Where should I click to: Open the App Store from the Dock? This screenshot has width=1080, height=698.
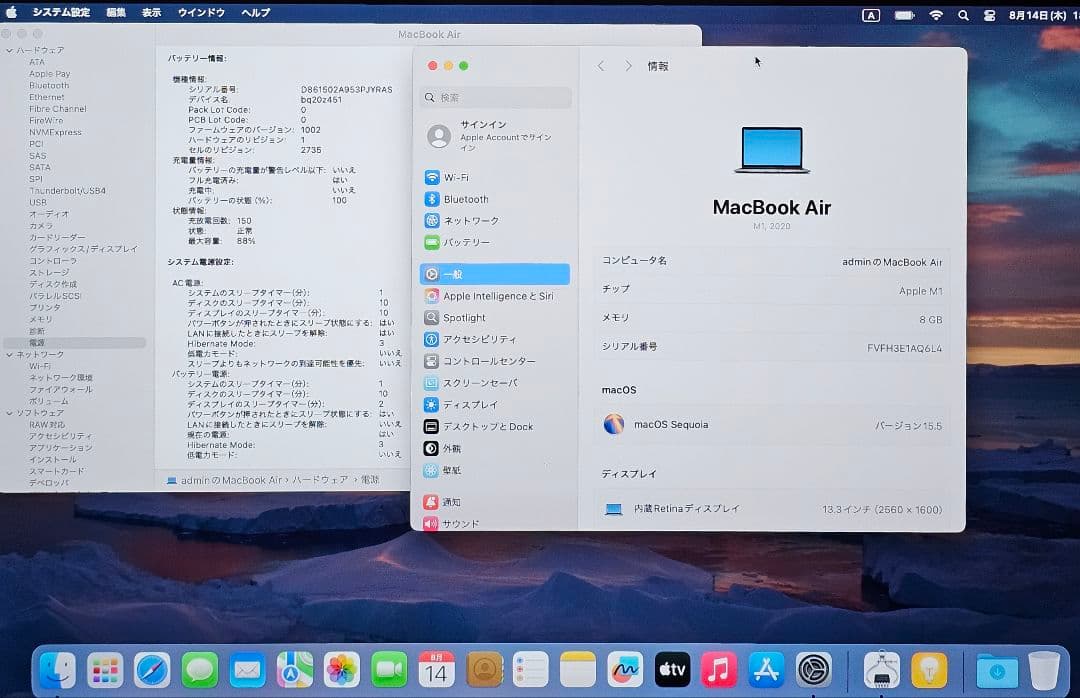(x=766, y=670)
